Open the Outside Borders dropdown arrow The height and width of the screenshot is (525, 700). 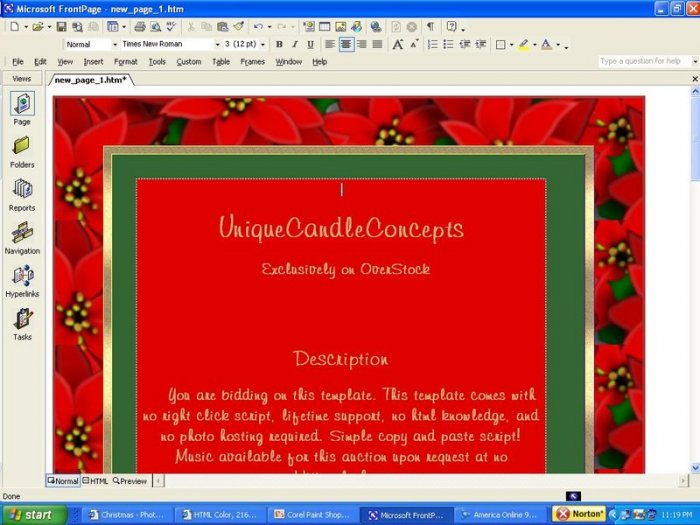click(x=512, y=45)
